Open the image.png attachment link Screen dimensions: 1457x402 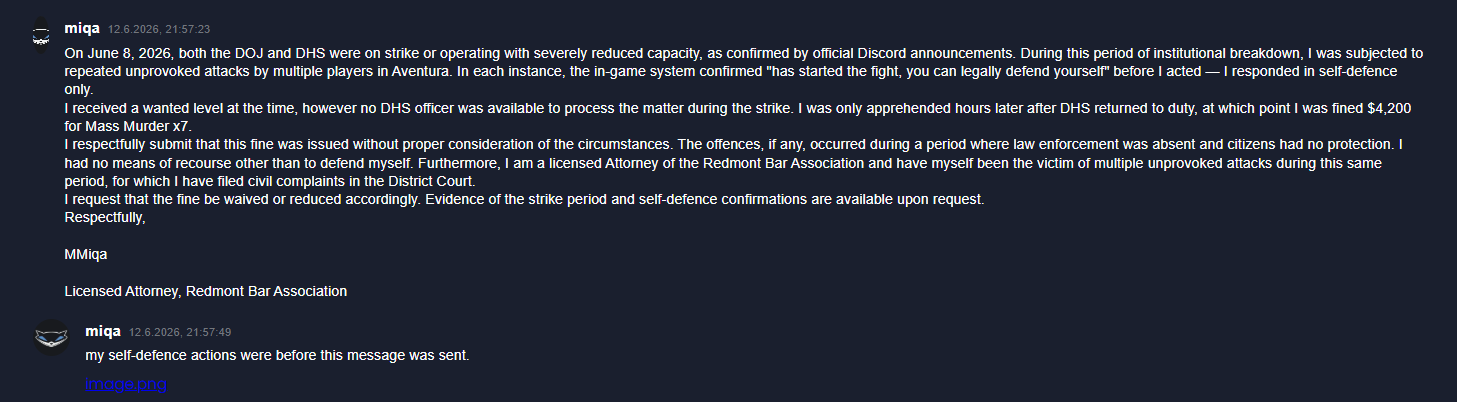[125, 384]
